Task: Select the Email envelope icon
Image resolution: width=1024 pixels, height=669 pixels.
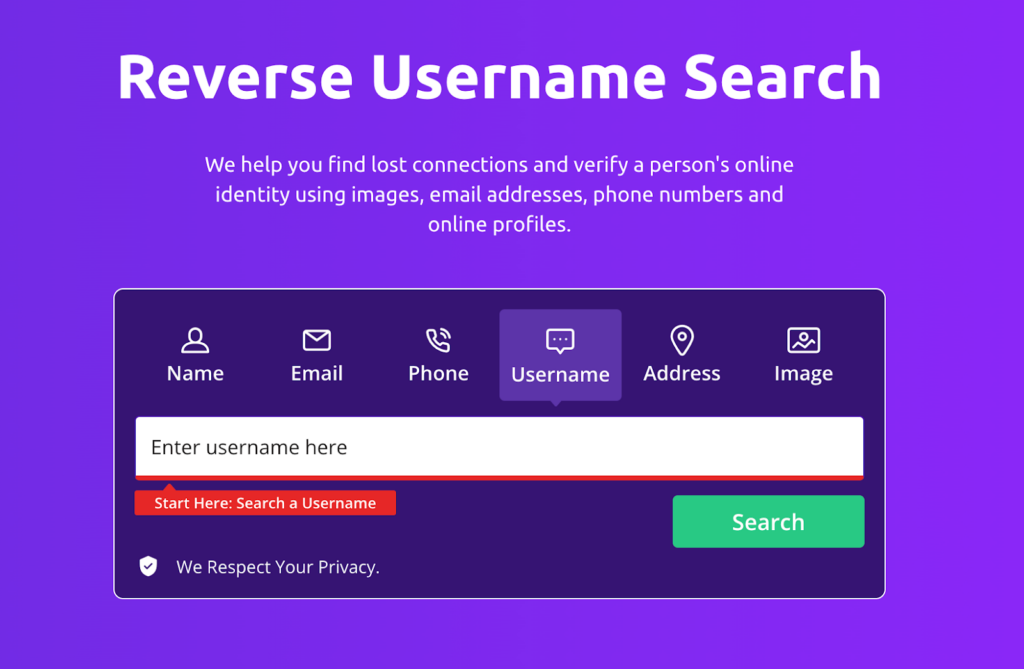Action: (x=317, y=340)
